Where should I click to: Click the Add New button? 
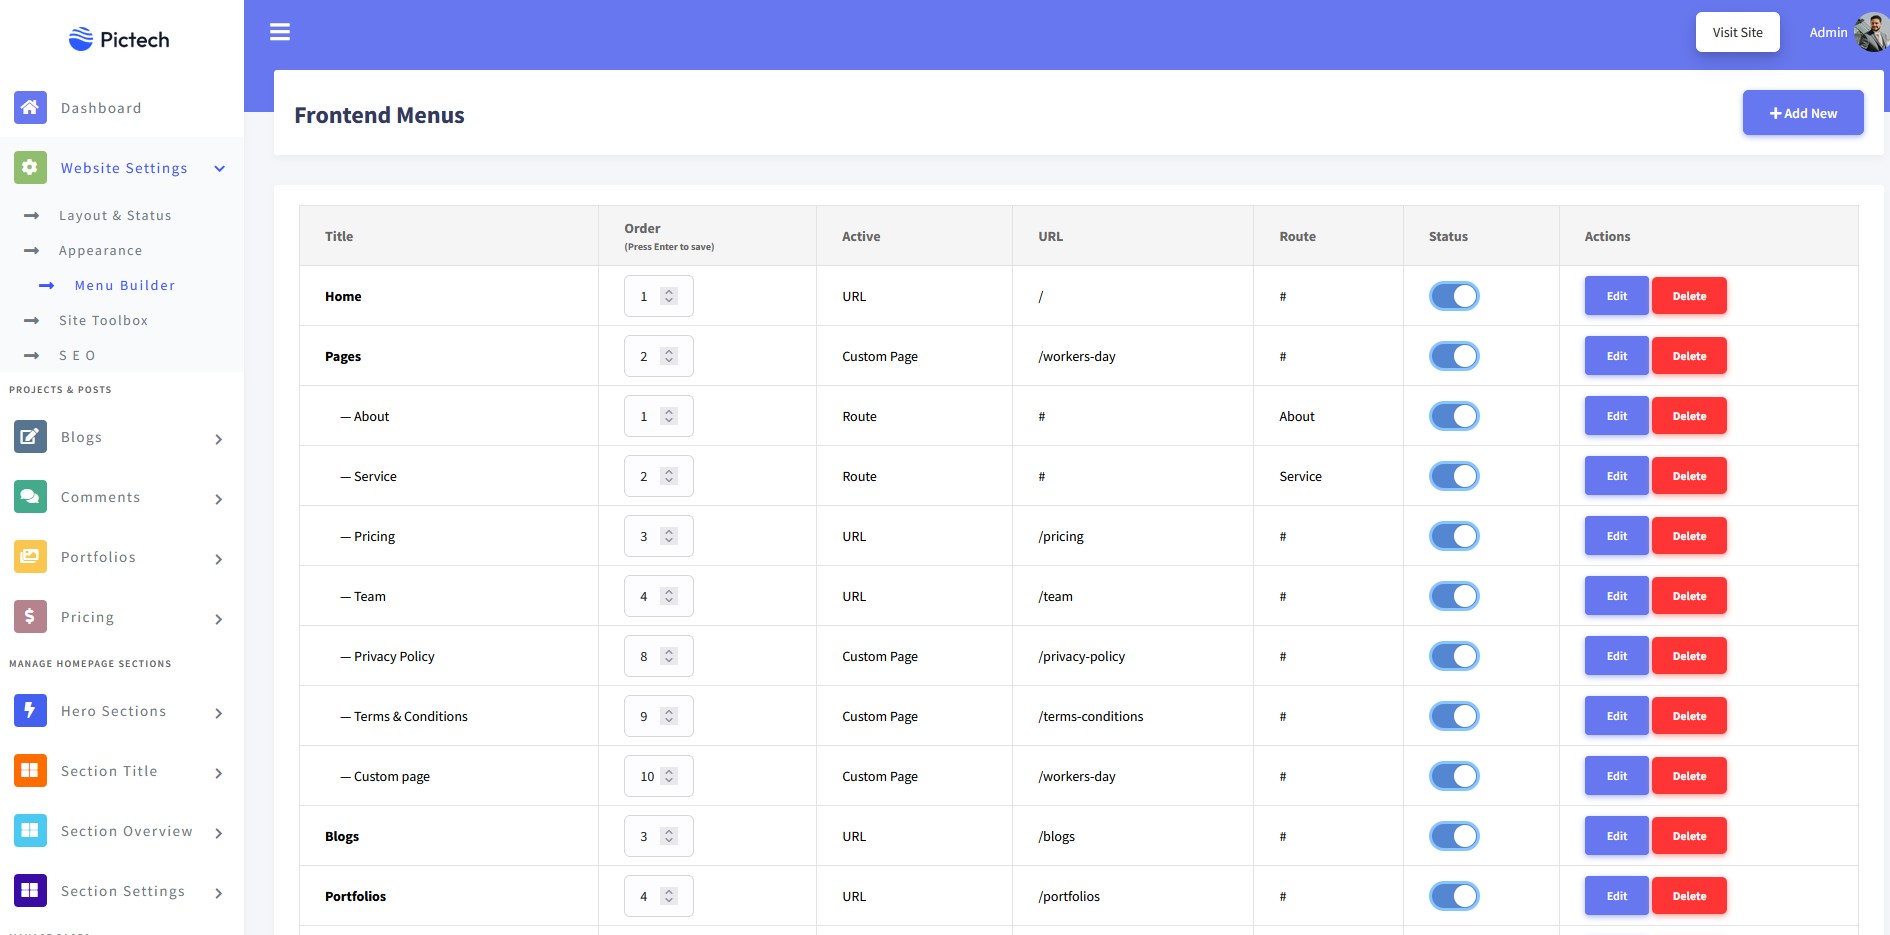coord(1803,113)
